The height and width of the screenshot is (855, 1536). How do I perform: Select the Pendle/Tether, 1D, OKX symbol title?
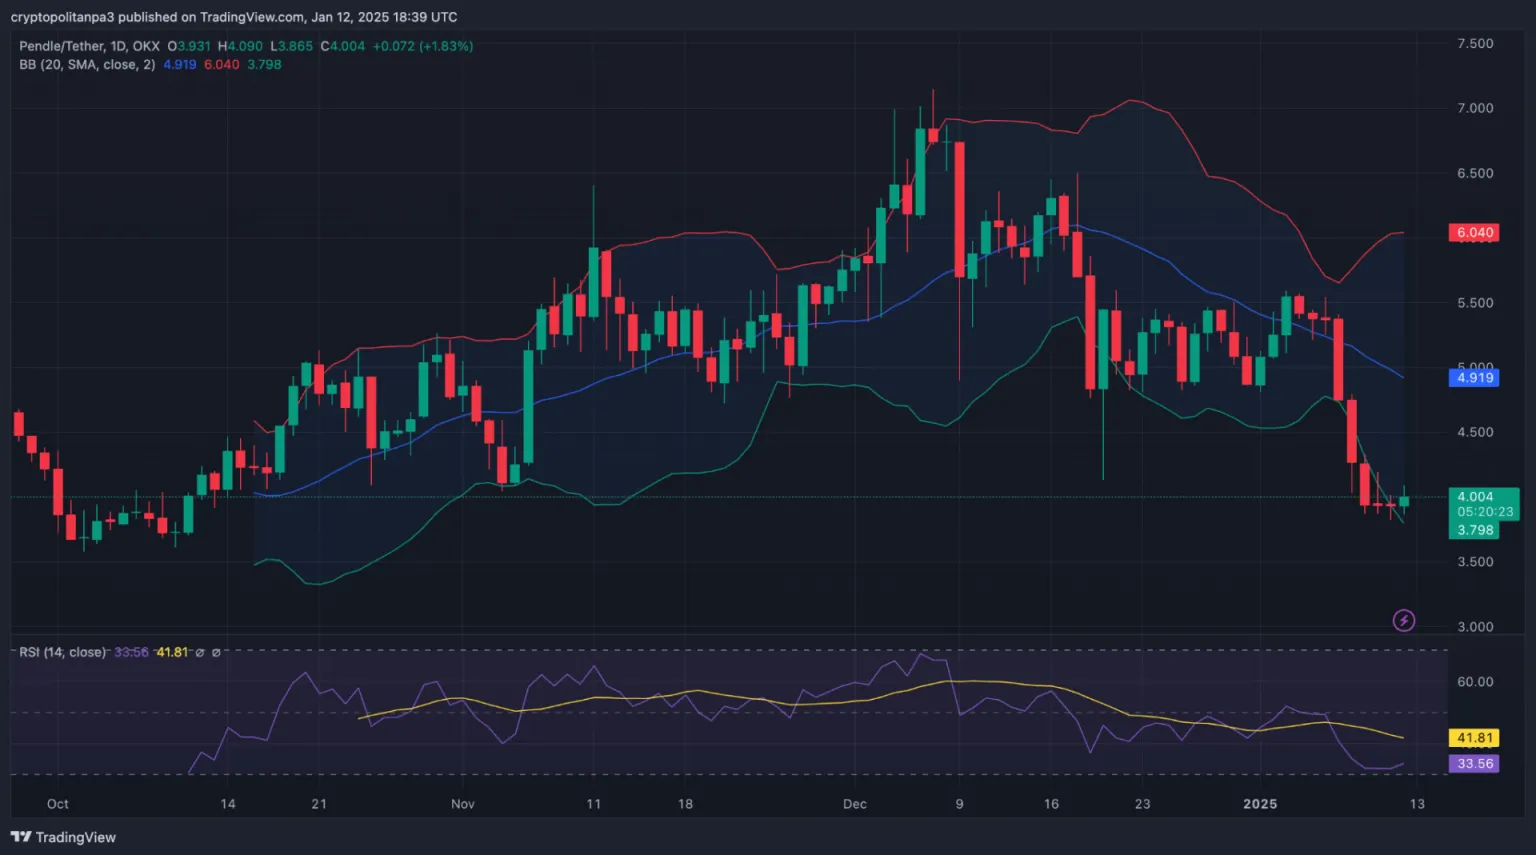pos(89,46)
